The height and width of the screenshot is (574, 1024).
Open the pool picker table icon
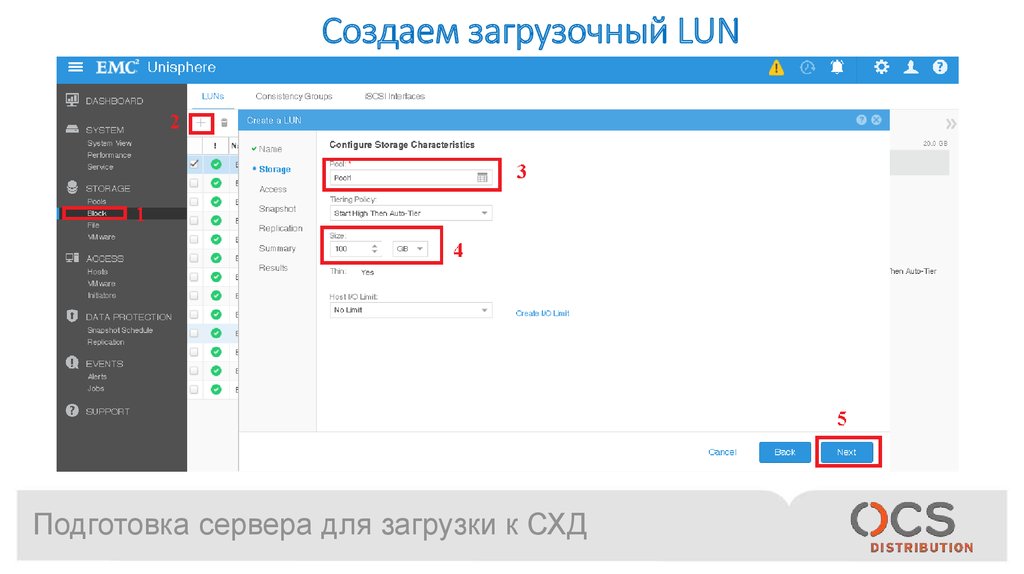pyautogui.click(x=482, y=178)
